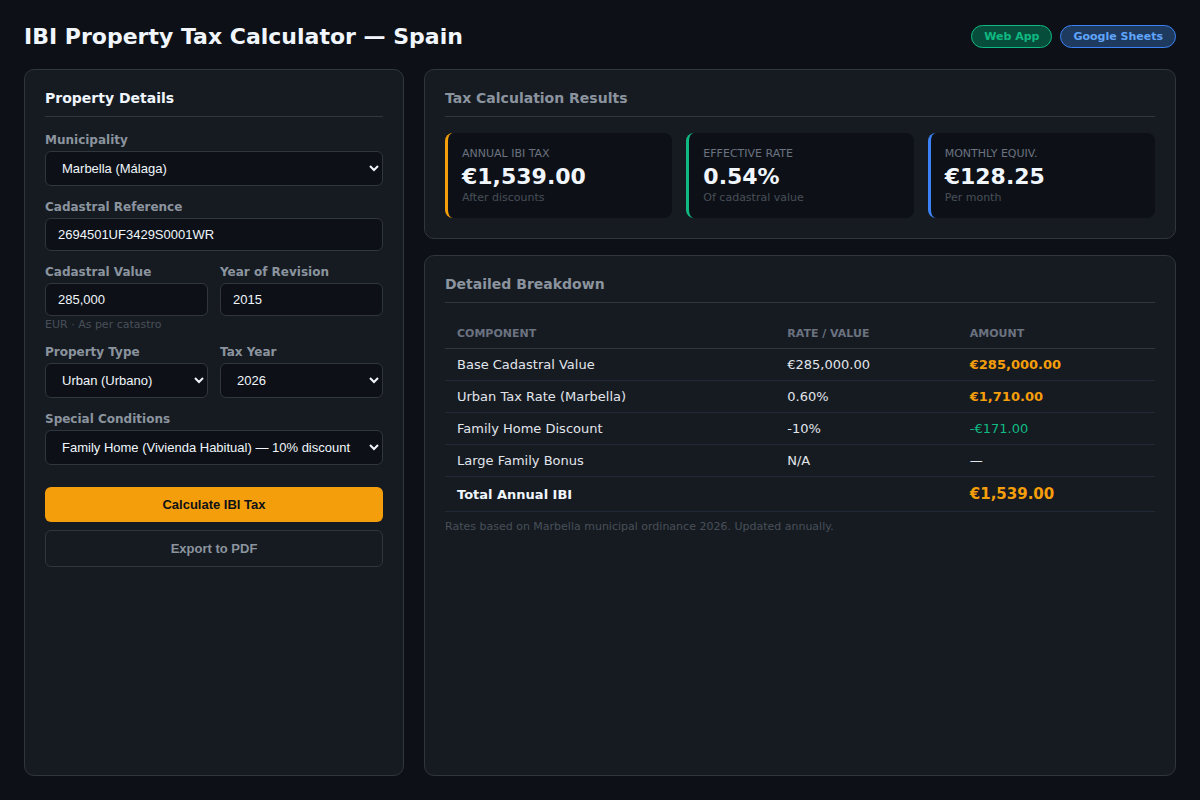This screenshot has width=1200, height=800.
Task: Switch to the Web App tab
Action: click(1011, 36)
